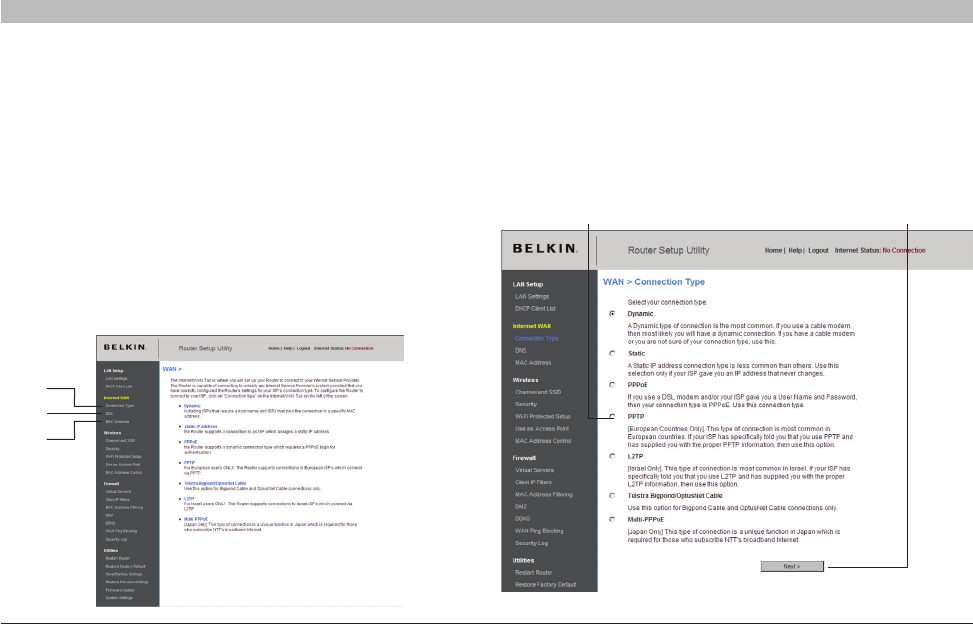
Task: Open Restore Factory Default in Connection Type page sidebar
Action: click(545, 585)
